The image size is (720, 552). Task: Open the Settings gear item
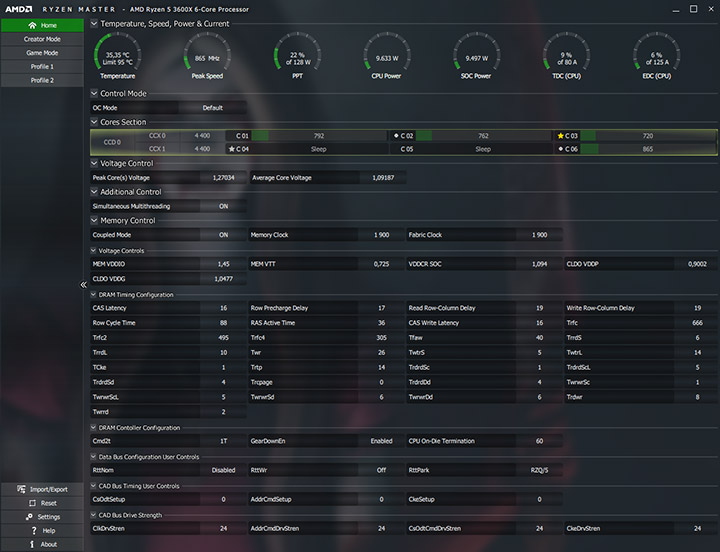tap(42, 517)
